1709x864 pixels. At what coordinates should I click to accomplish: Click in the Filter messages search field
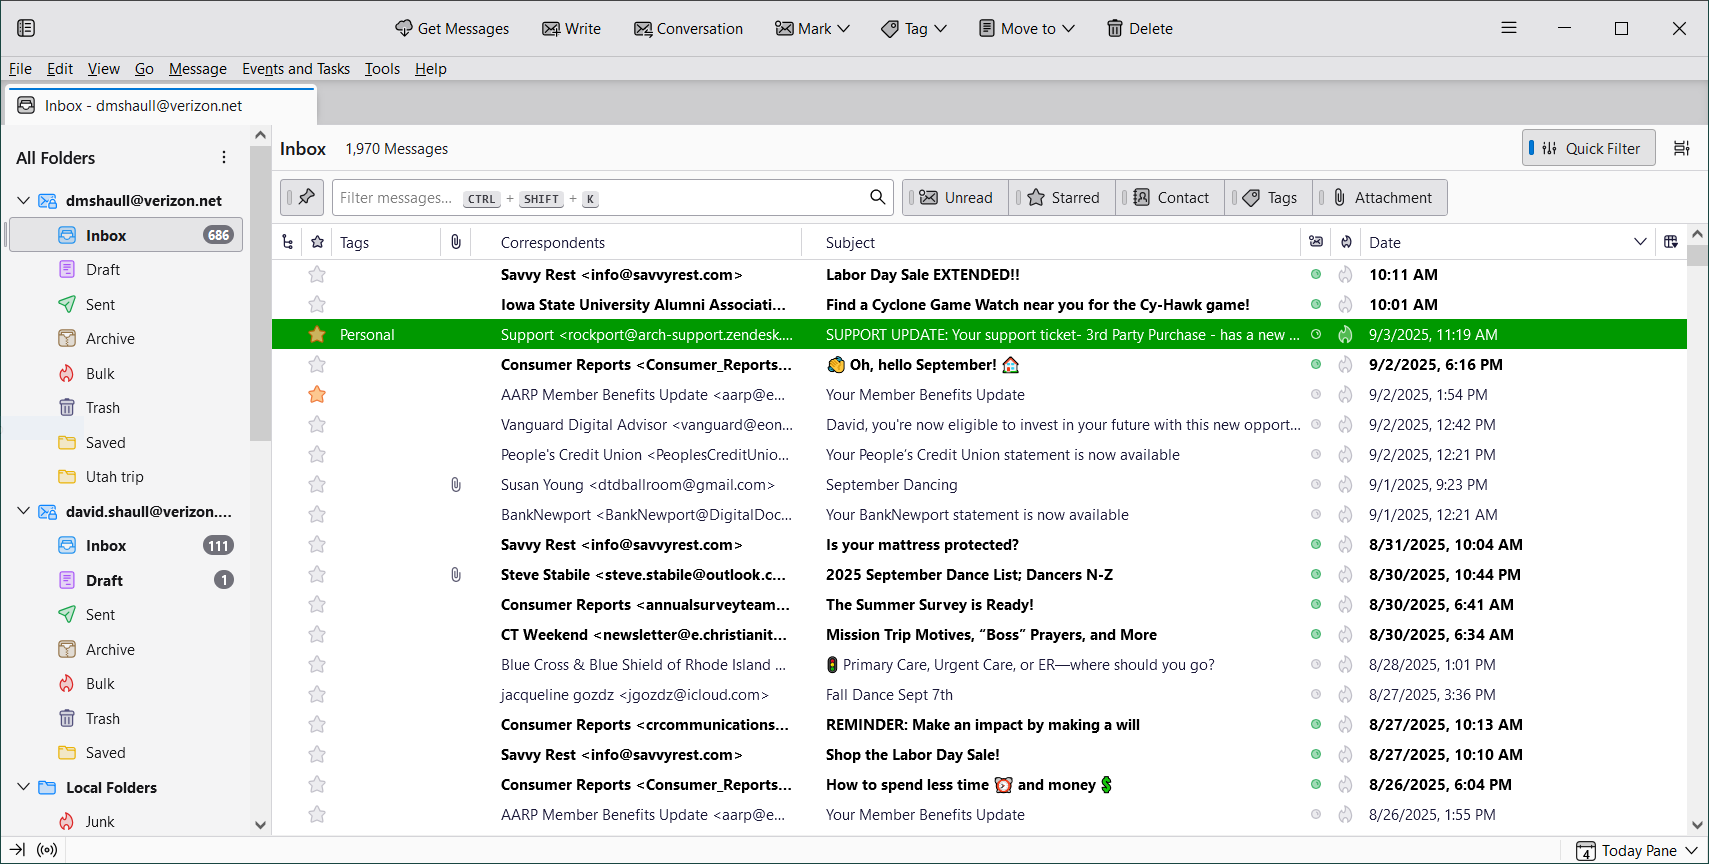[x=600, y=197]
